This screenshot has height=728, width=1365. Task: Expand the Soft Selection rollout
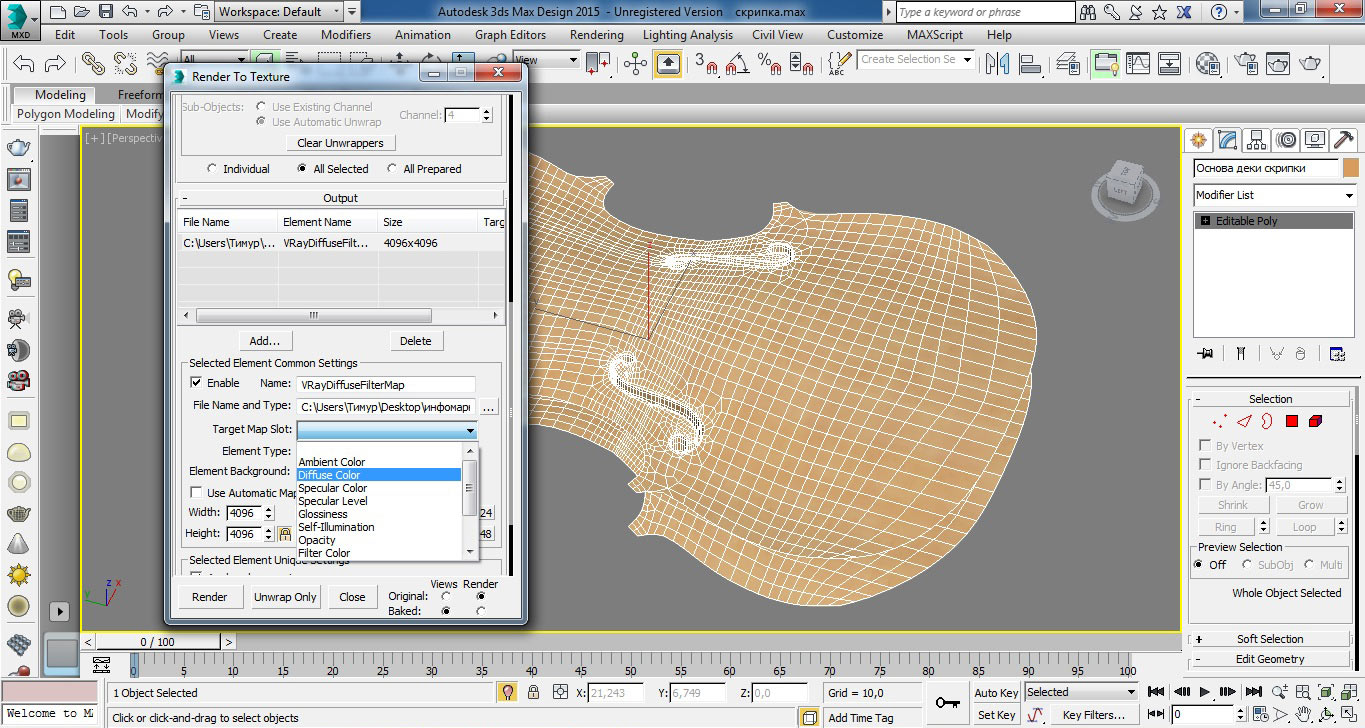(x=1269, y=639)
